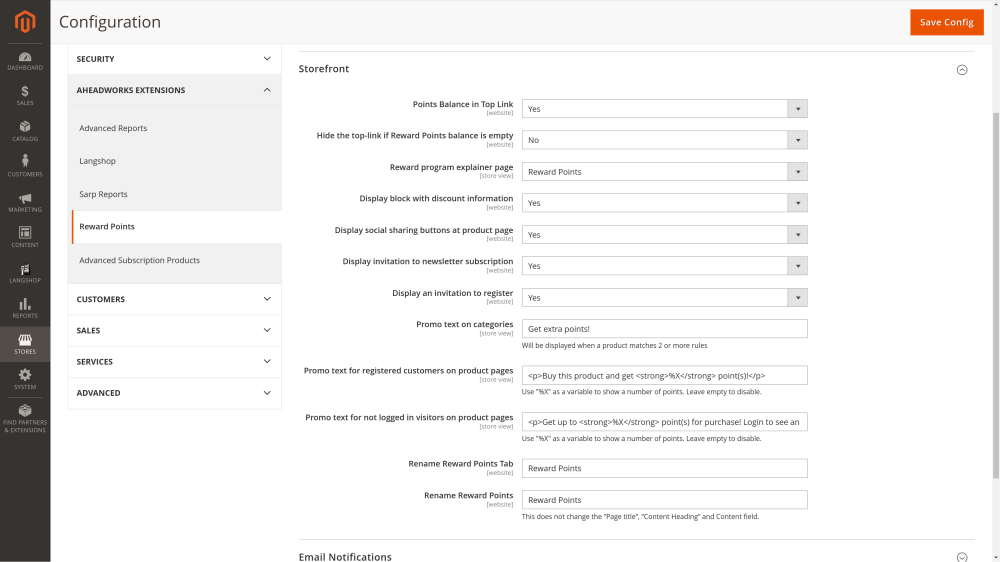Screen dimensions: 1000x562
Task: Click promo text for not logged in visitors field
Action: click(665, 422)
